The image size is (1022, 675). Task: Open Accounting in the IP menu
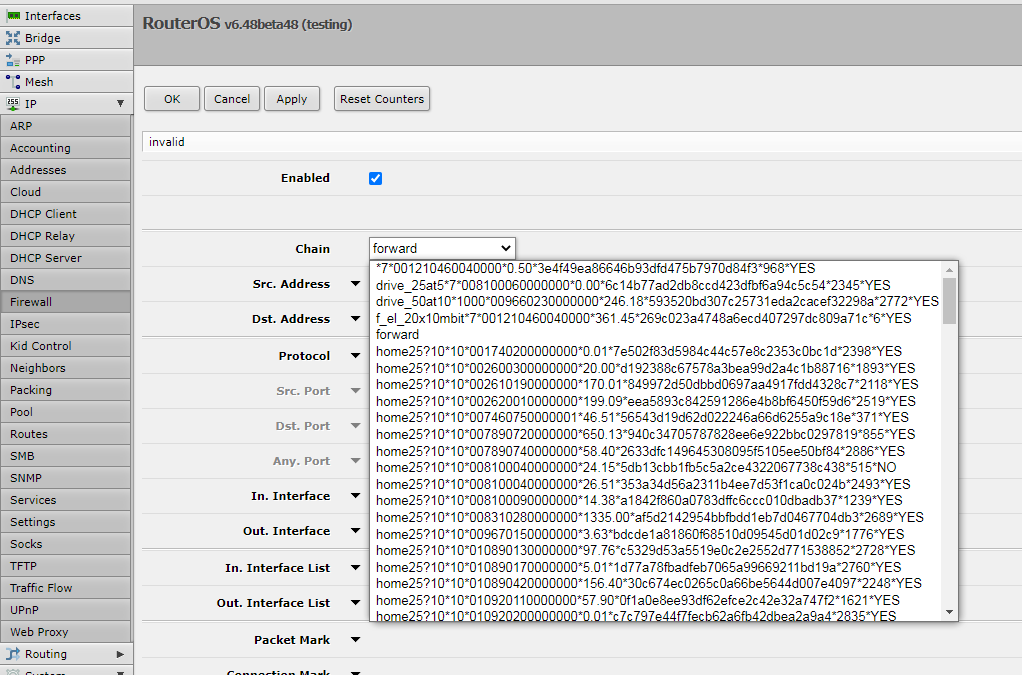(66, 148)
